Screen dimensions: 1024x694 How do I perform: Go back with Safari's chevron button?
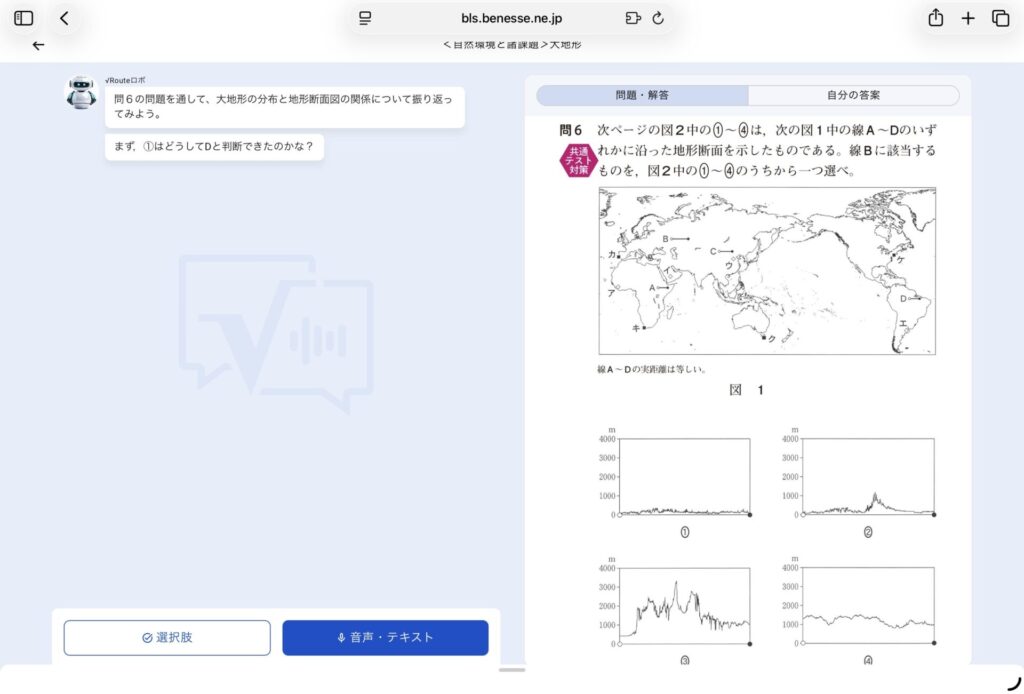pyautogui.click(x=64, y=18)
